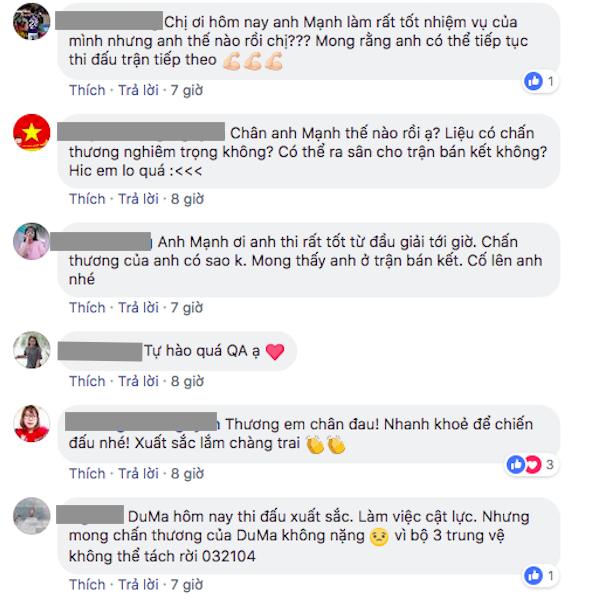Open the '7 giờ' timestamp of the DuMa comment

pyautogui.click(x=187, y=585)
